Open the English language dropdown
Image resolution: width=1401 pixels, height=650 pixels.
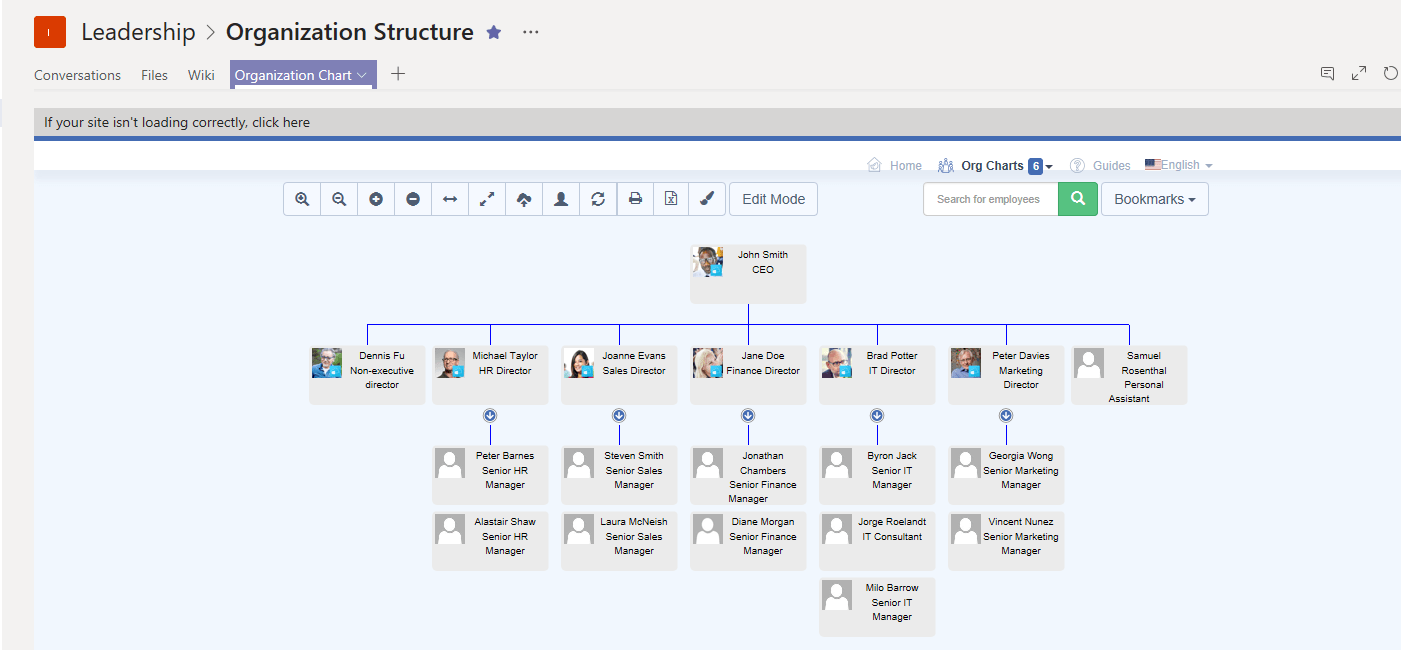click(x=1179, y=165)
